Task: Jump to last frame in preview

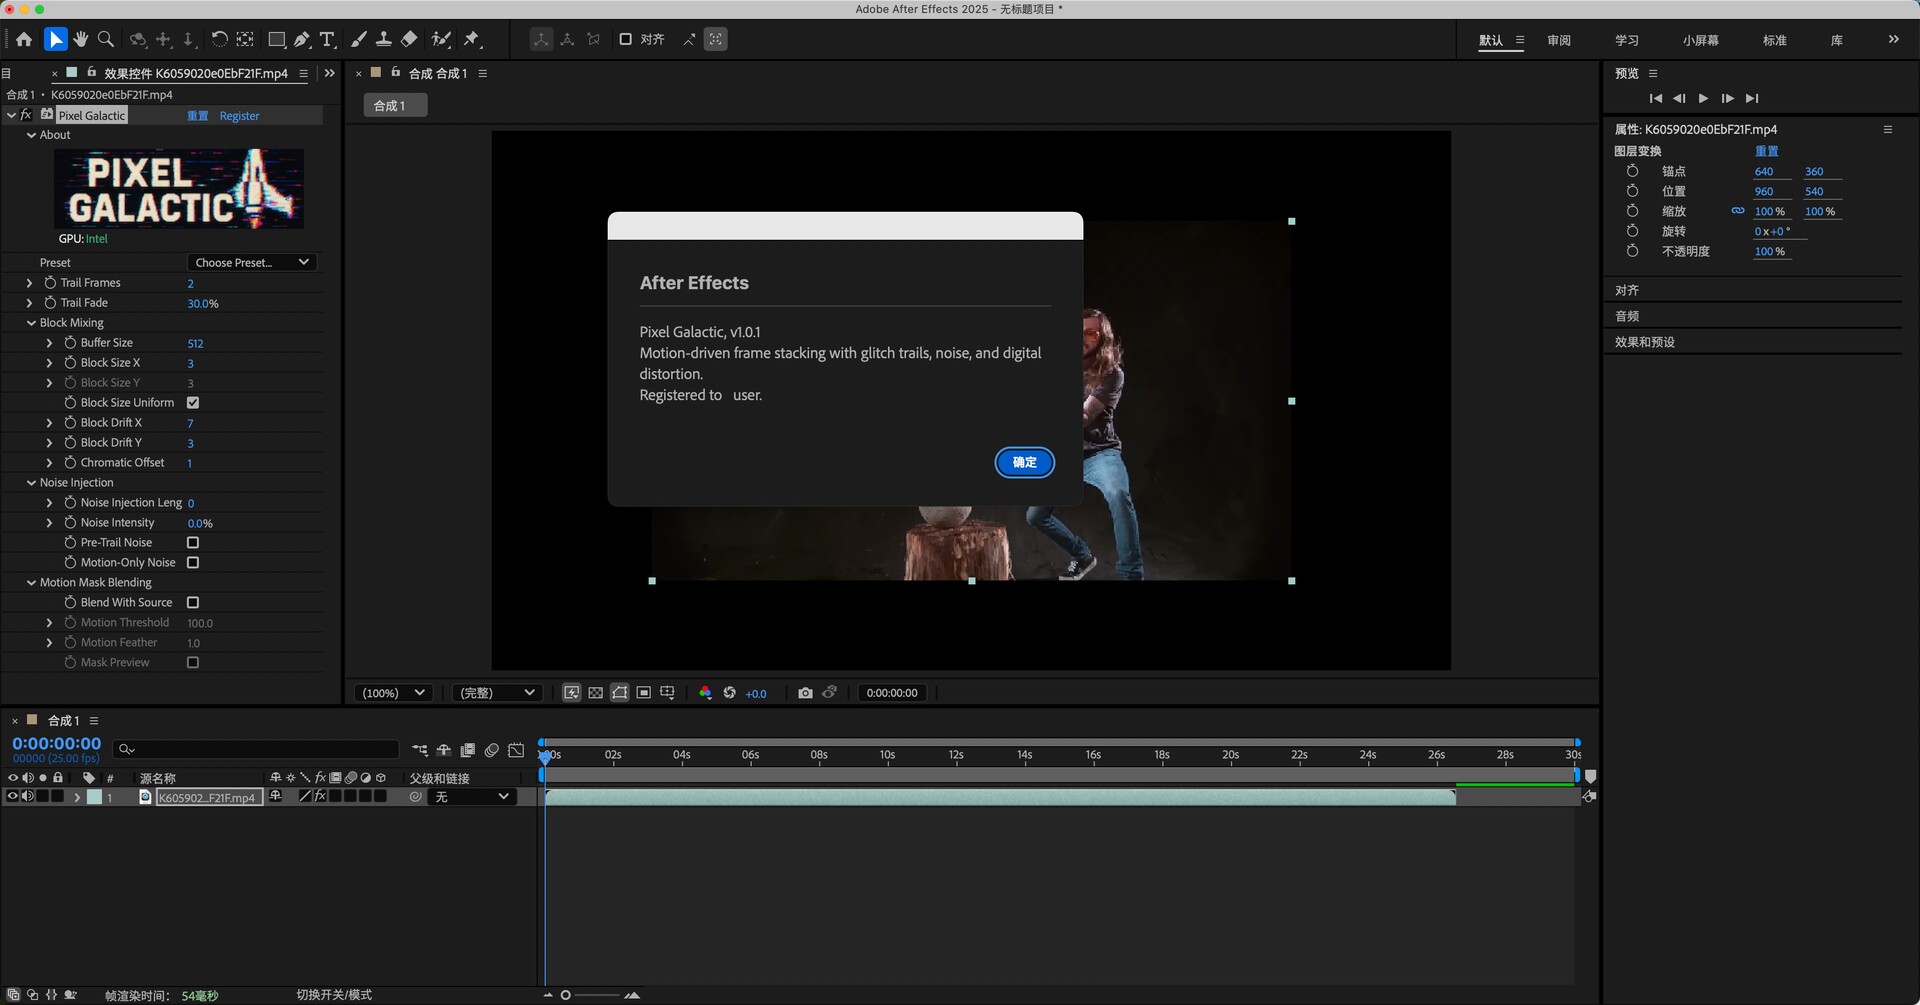Action: coord(1751,98)
